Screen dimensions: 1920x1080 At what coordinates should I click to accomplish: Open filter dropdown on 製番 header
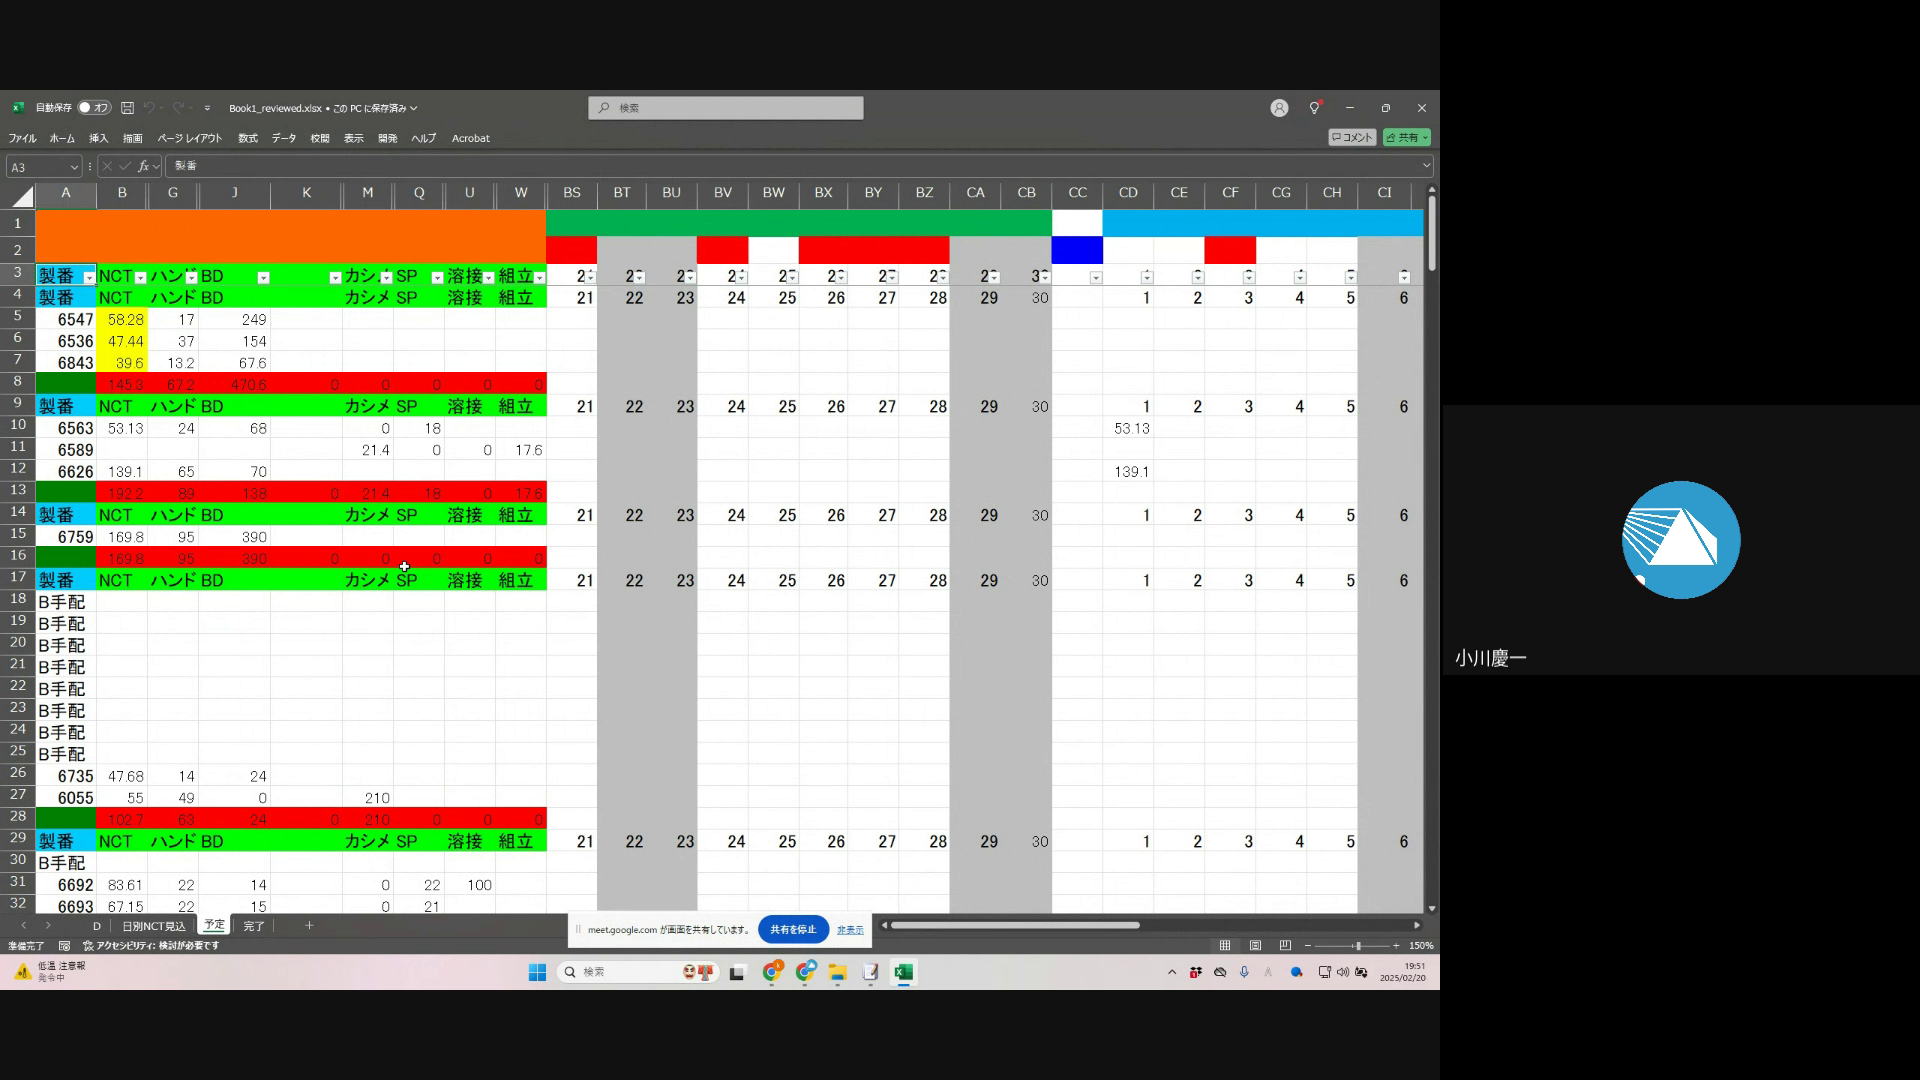point(89,278)
